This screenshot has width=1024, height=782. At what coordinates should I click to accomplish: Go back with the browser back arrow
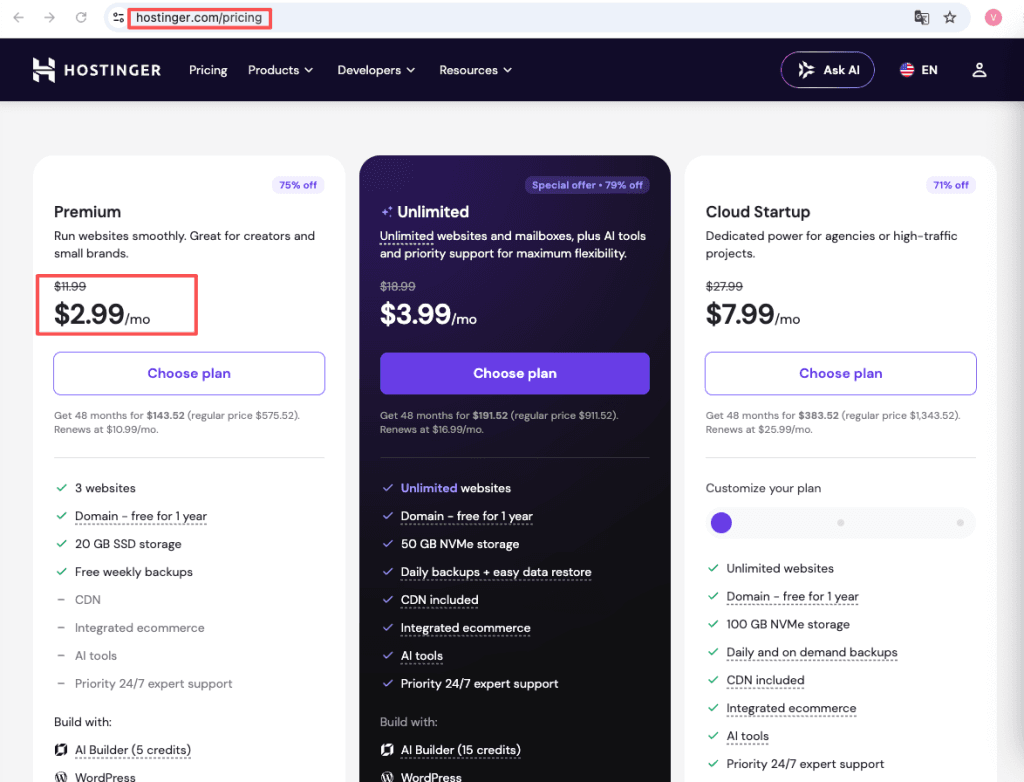coord(19,18)
